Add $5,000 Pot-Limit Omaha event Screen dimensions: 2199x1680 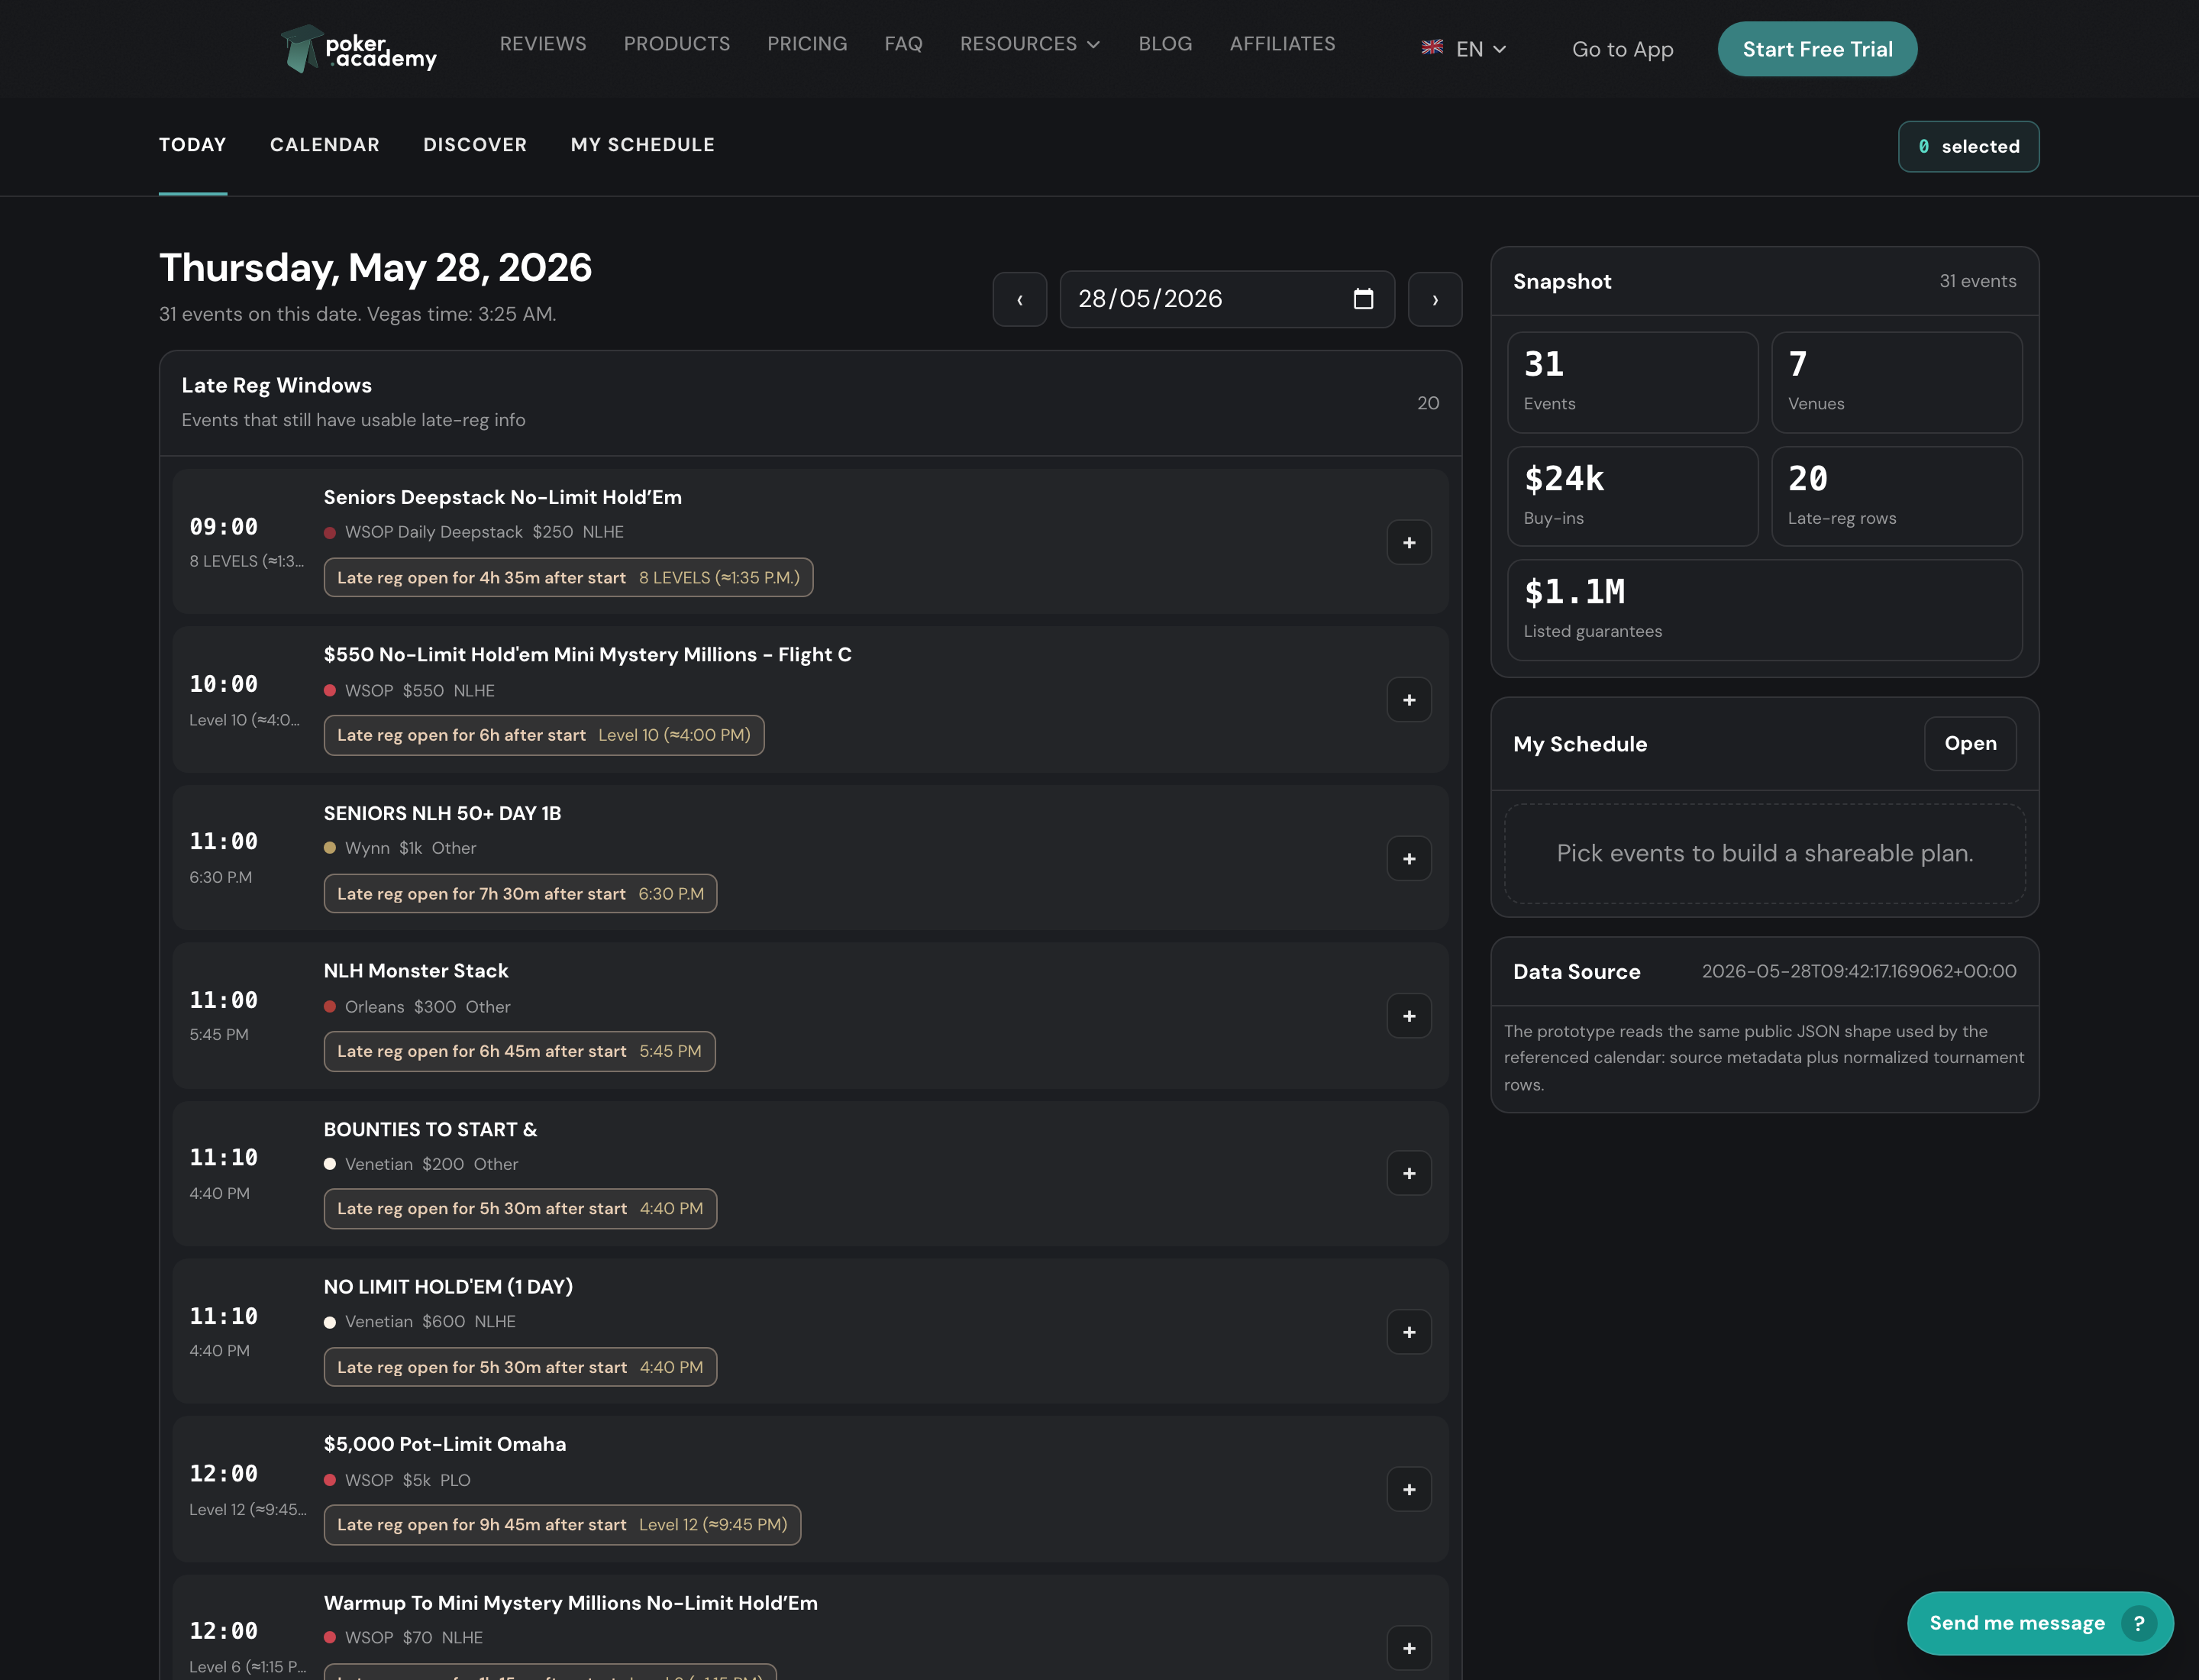point(1408,1489)
